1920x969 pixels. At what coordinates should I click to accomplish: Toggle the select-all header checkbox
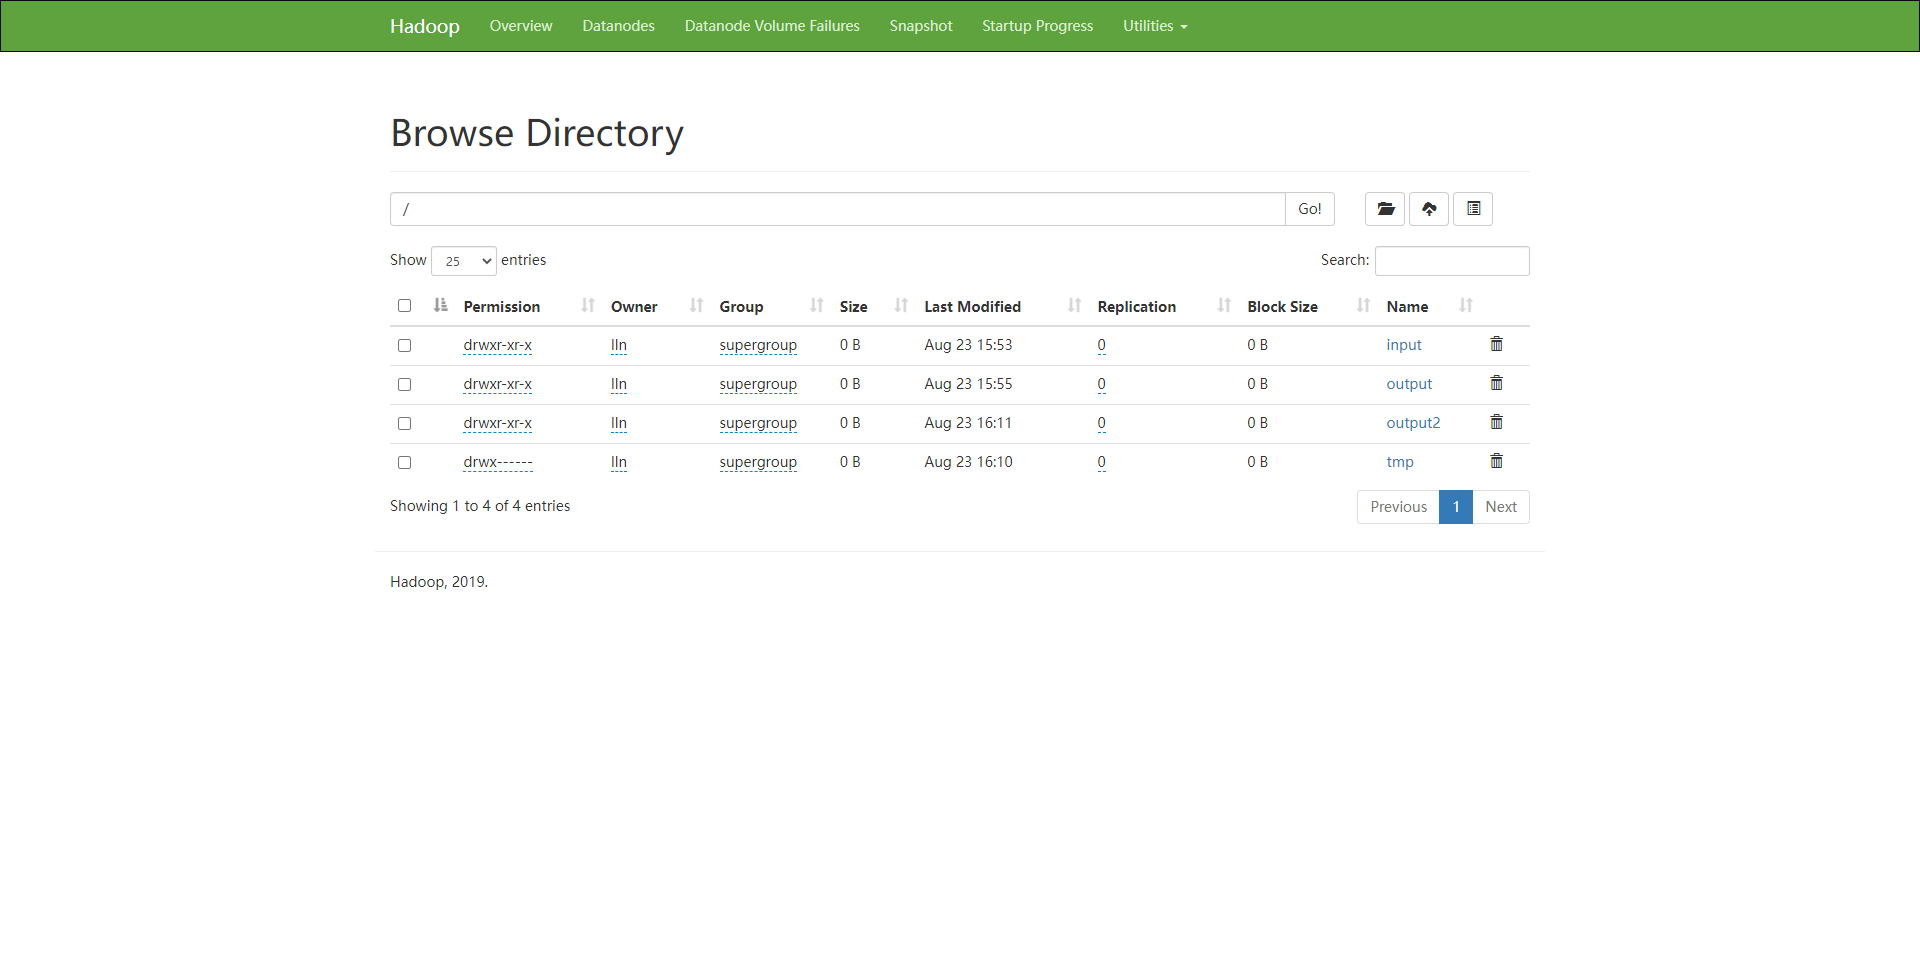pos(404,306)
